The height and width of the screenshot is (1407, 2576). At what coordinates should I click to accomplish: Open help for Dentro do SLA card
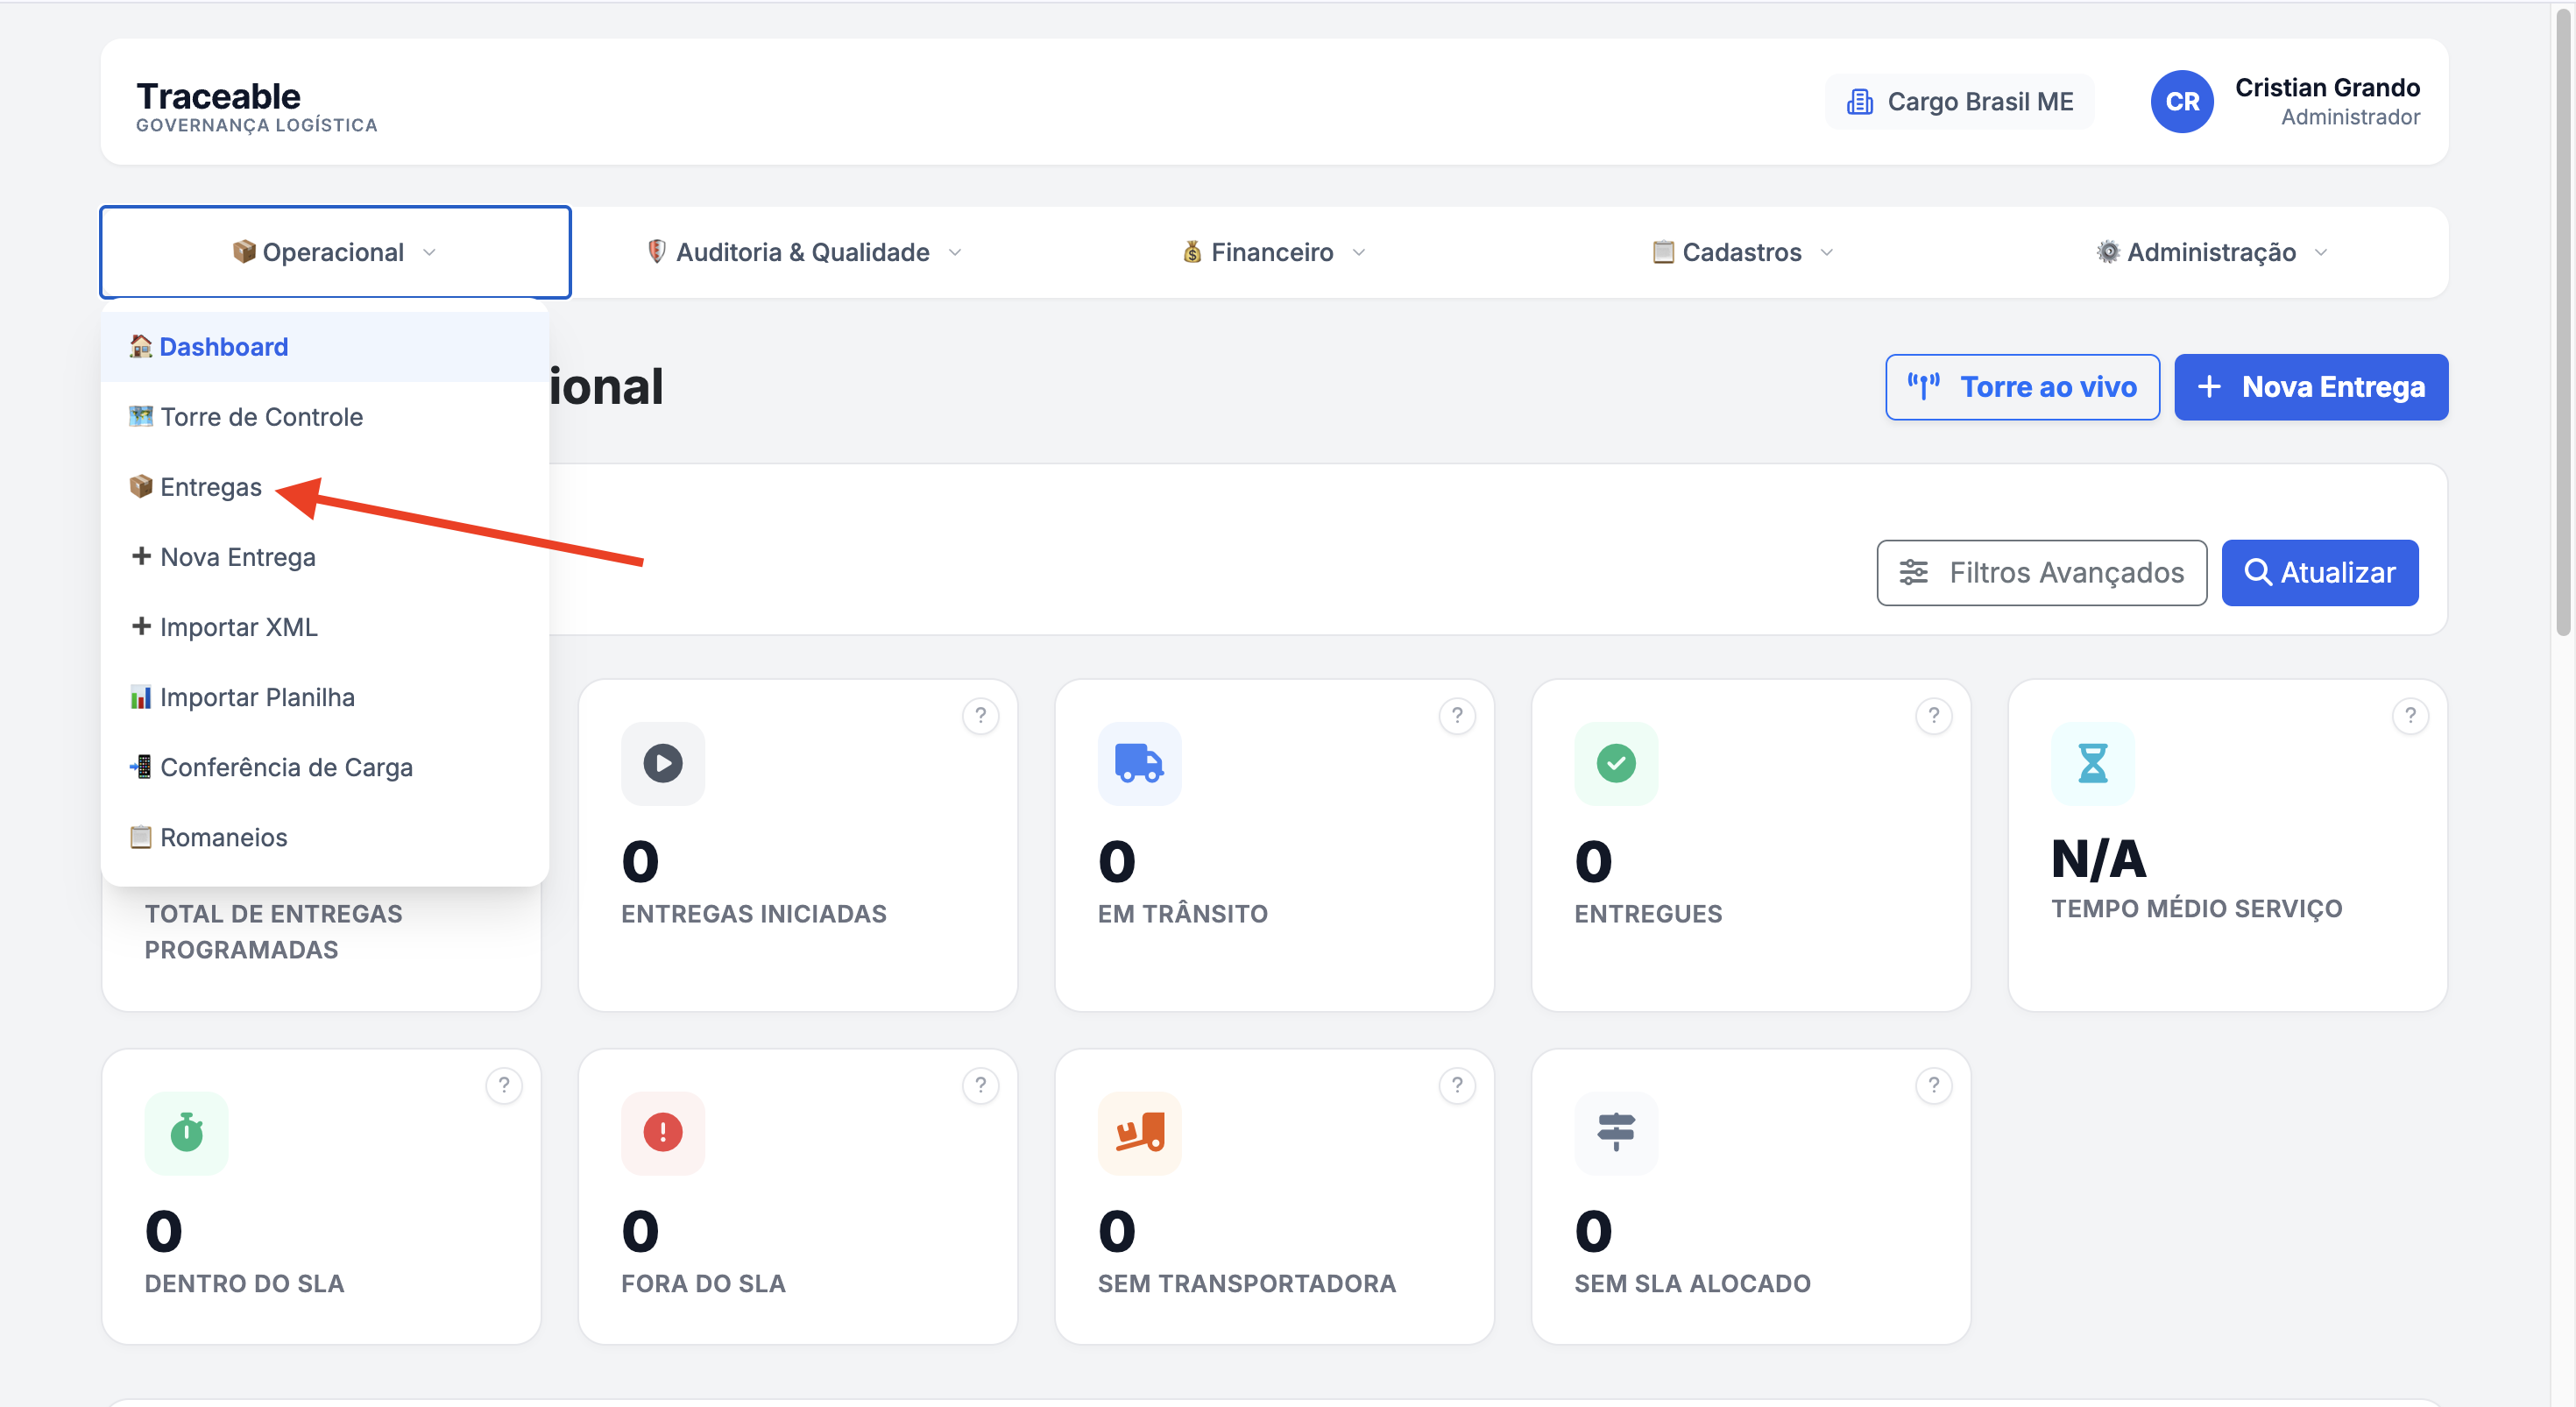tap(504, 1086)
